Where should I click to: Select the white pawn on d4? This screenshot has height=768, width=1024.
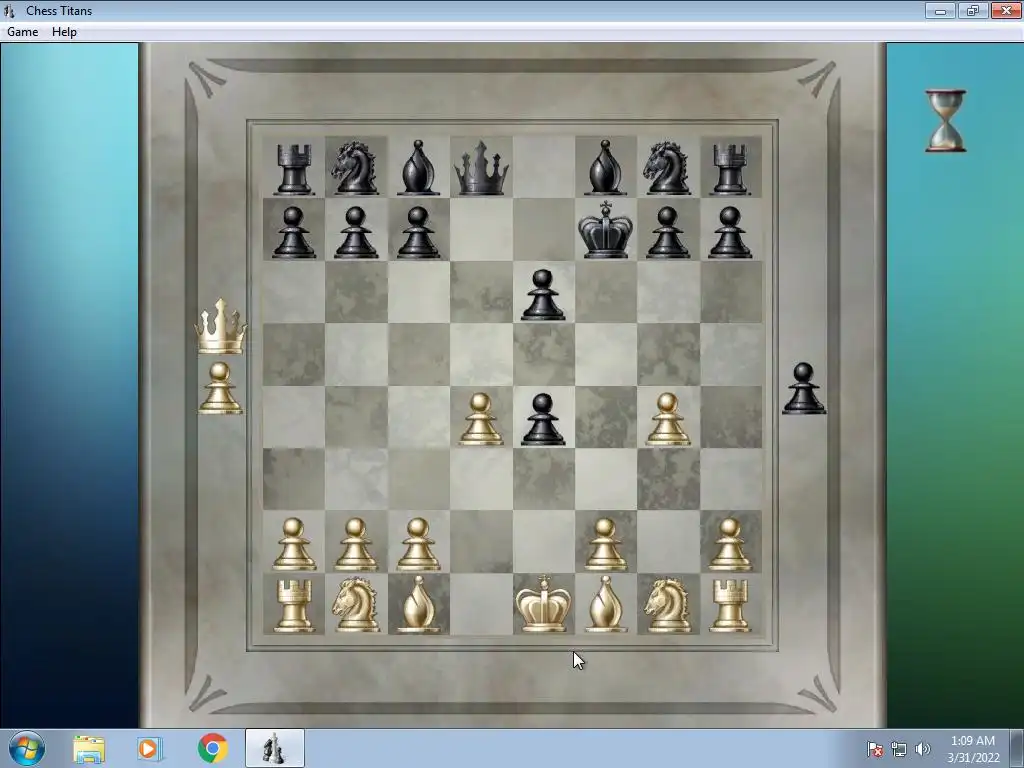point(481,419)
